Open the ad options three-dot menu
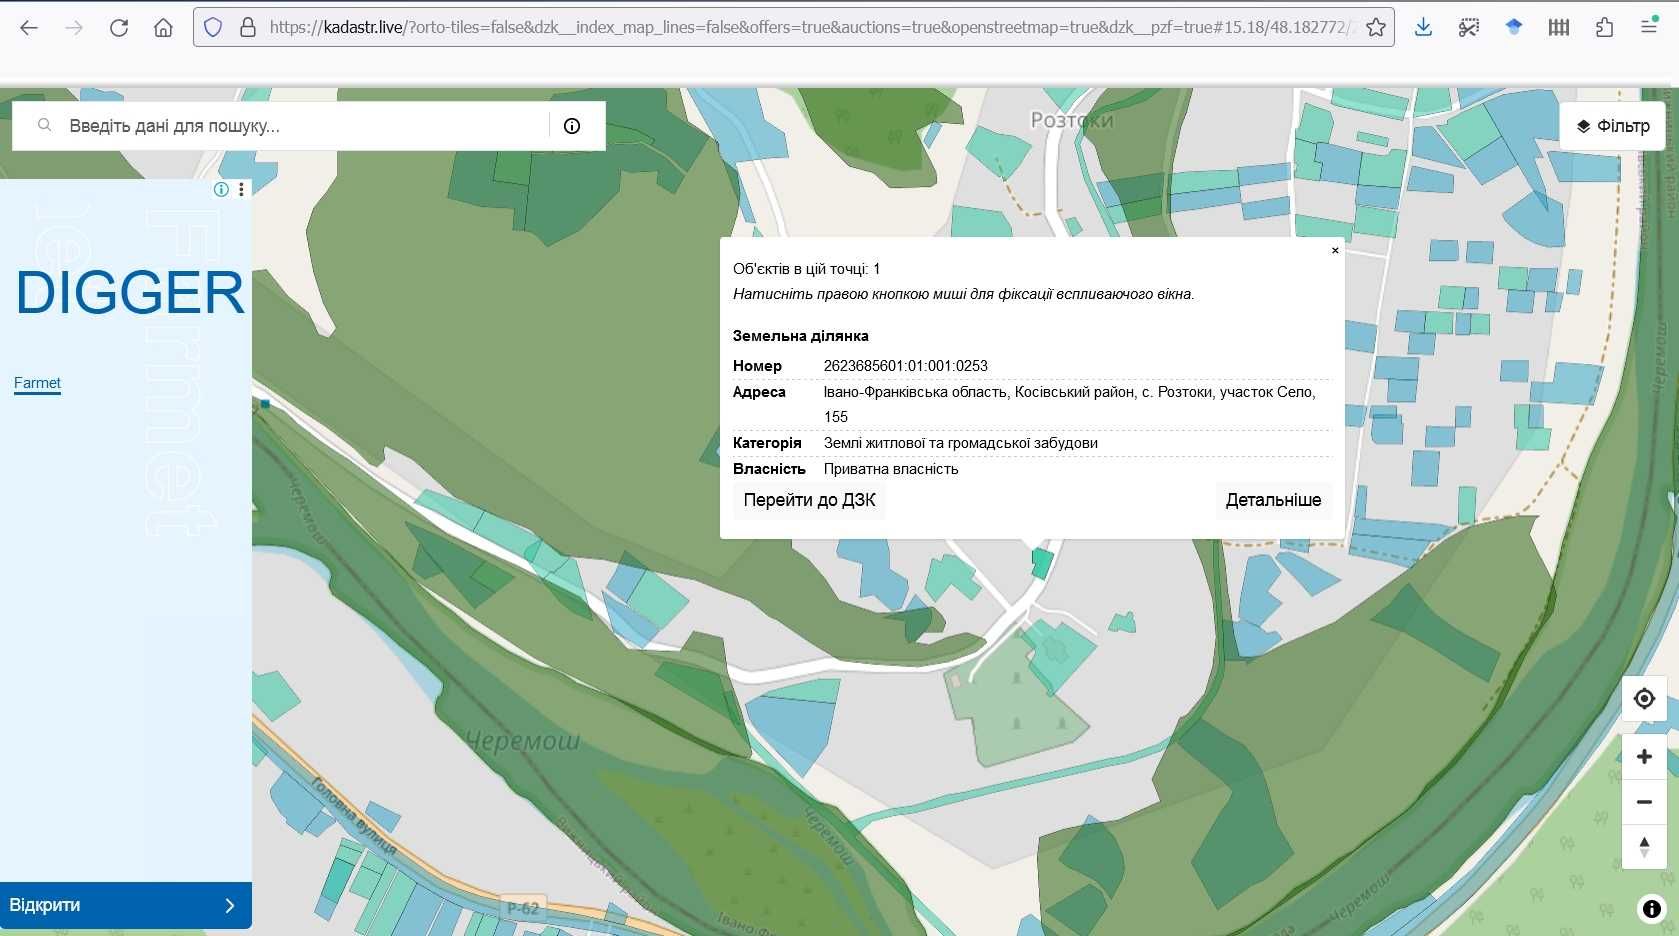Screen dimensions: 1679x936 (x=241, y=189)
